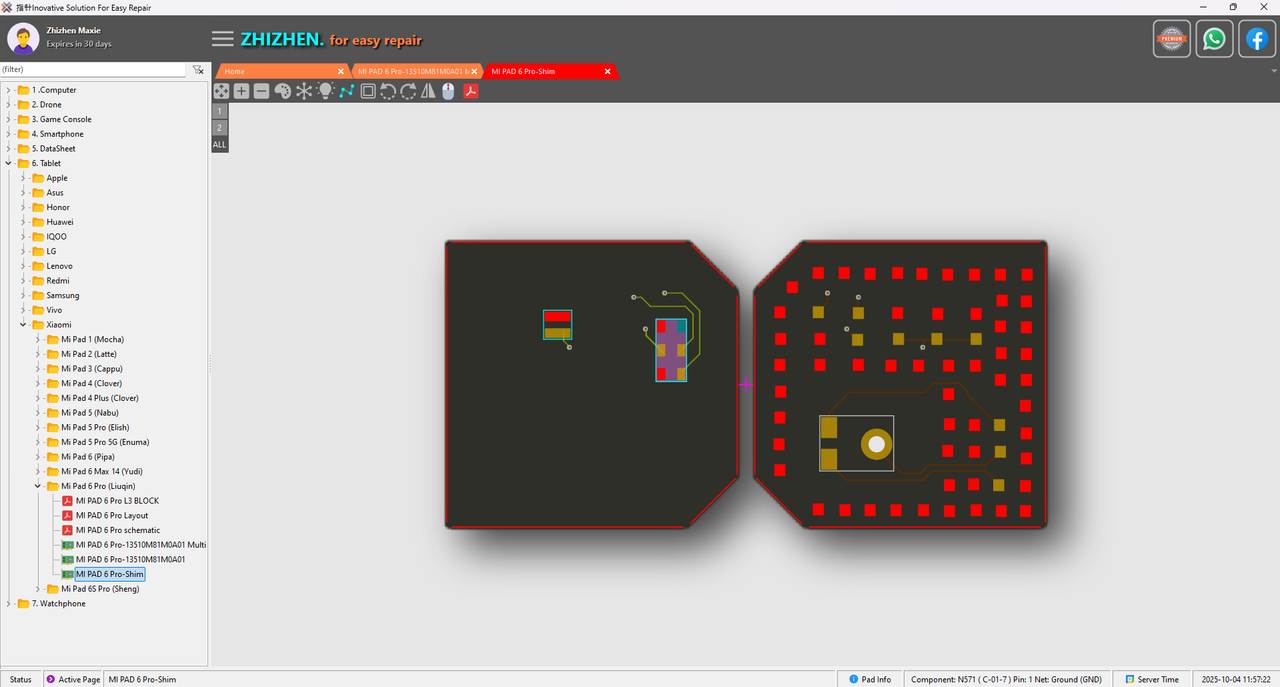Collapse the Mi Pad 6 Pro (Liuqin) folder
Screen dimensions: 1280x687
coord(38,486)
